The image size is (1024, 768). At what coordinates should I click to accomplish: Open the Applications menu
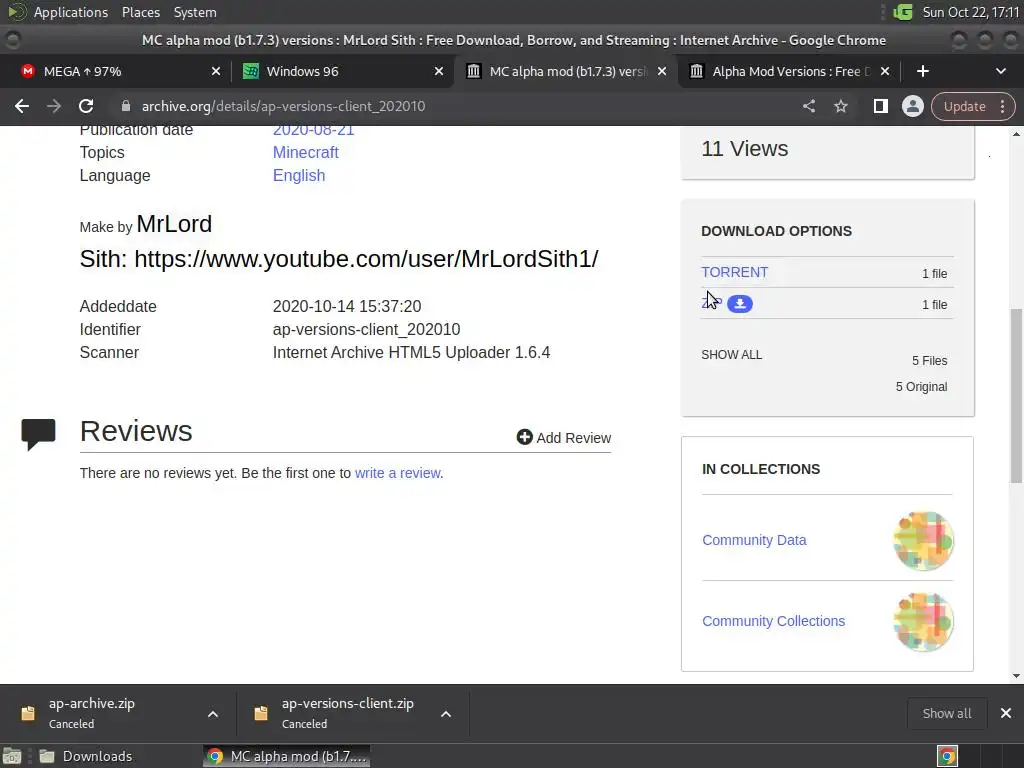tap(71, 12)
